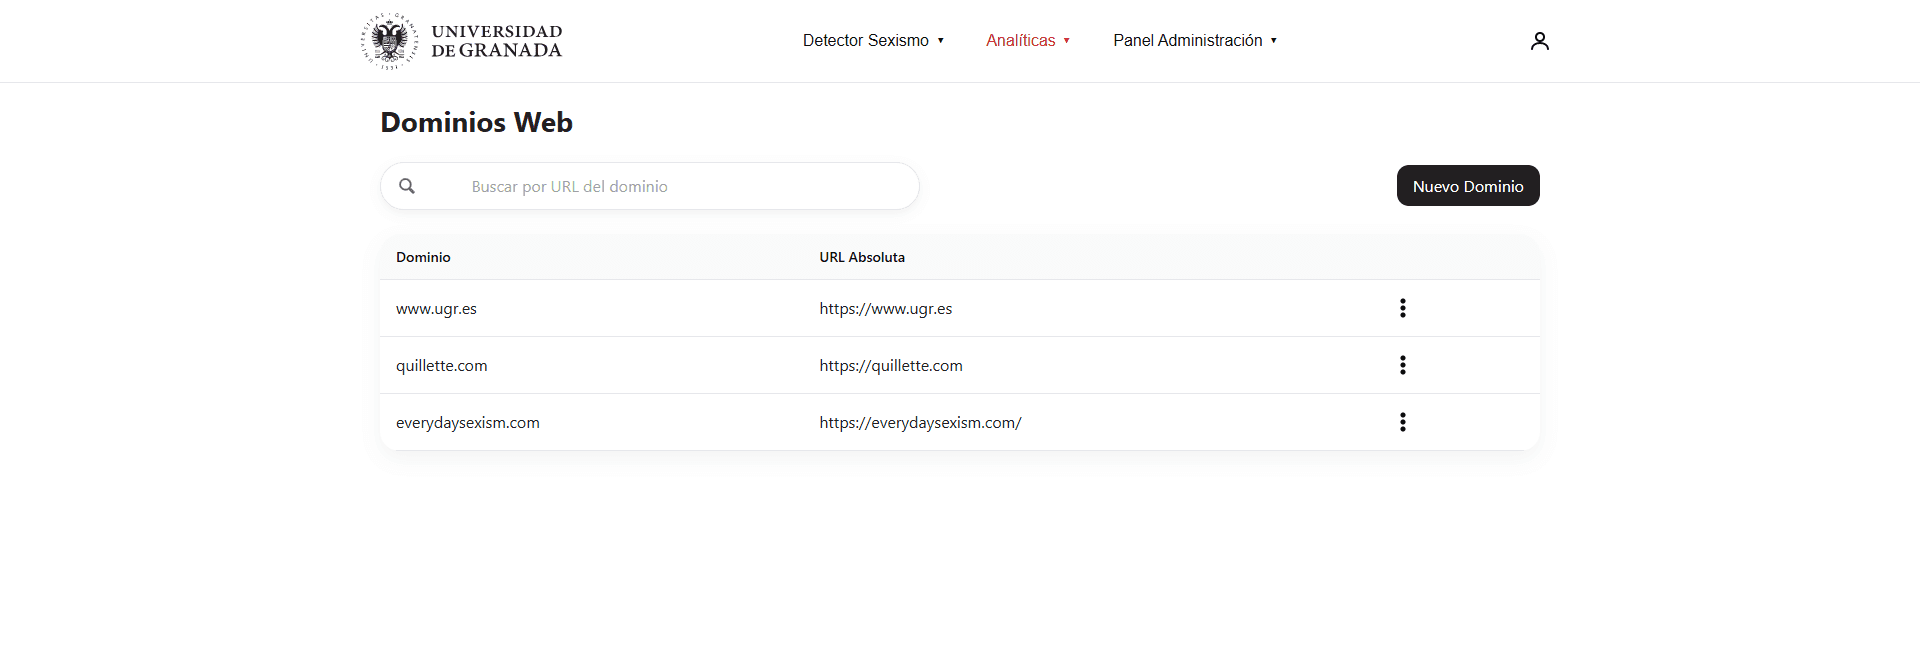Expand the Analíticas dropdown menu

pyautogui.click(x=1028, y=40)
